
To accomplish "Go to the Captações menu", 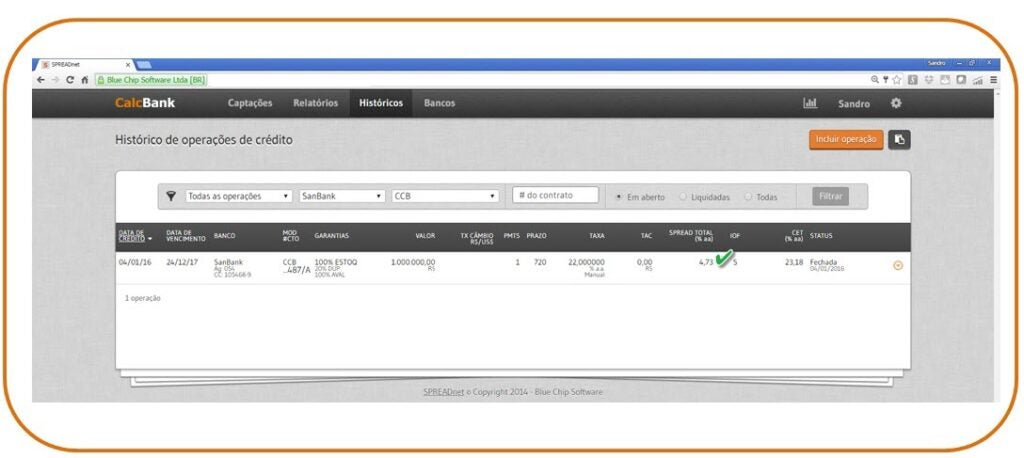I will click(250, 103).
